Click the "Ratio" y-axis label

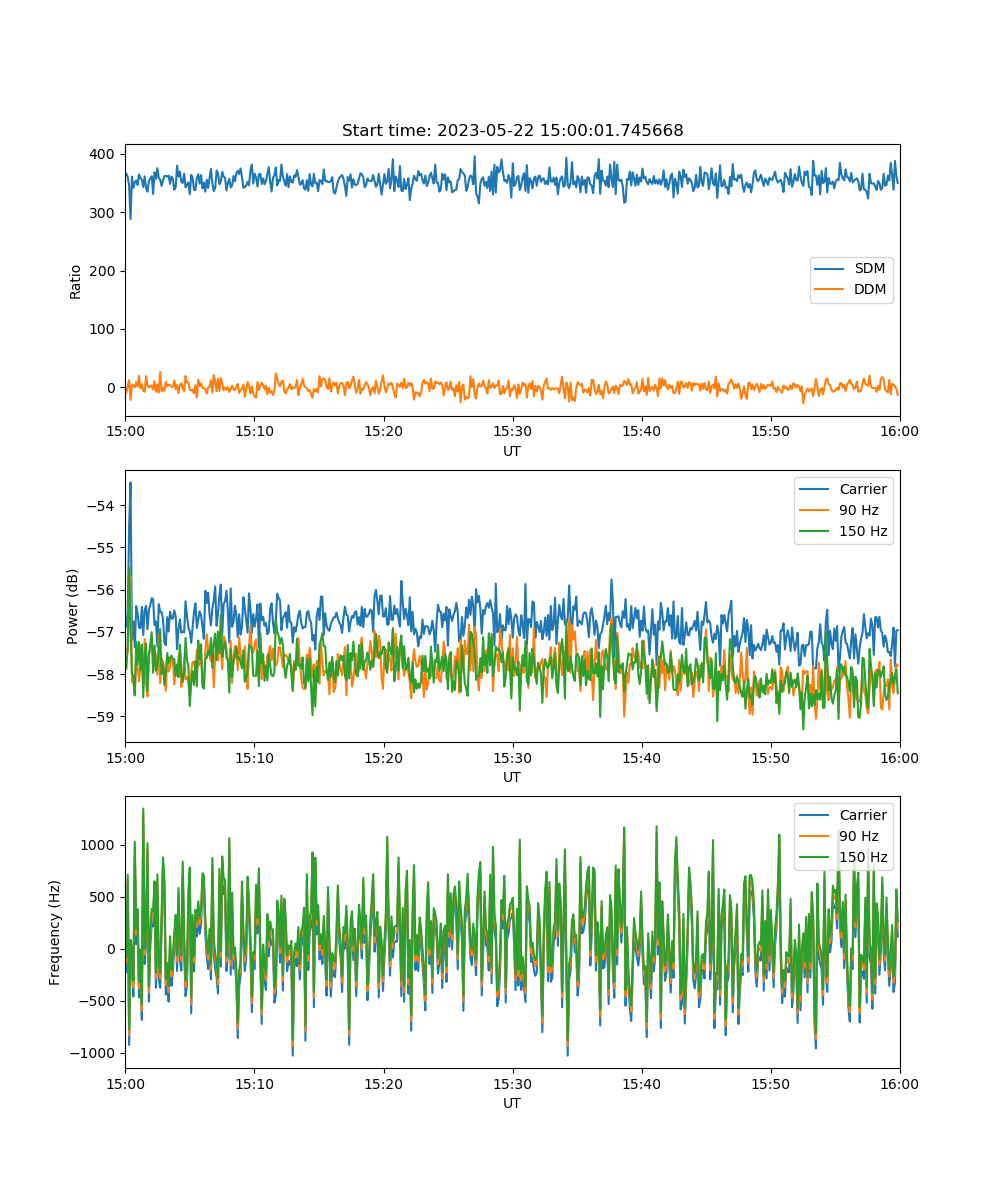click(x=75, y=281)
